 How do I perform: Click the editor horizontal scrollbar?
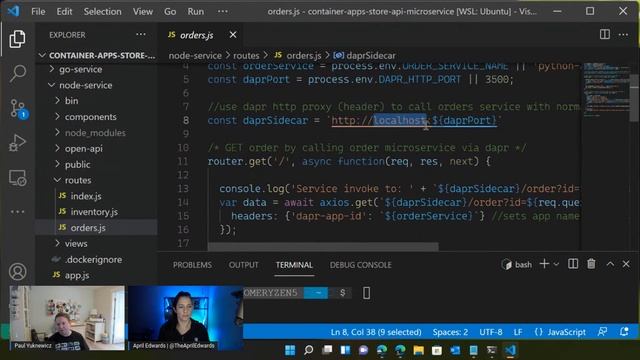pyautogui.click(x=323, y=247)
